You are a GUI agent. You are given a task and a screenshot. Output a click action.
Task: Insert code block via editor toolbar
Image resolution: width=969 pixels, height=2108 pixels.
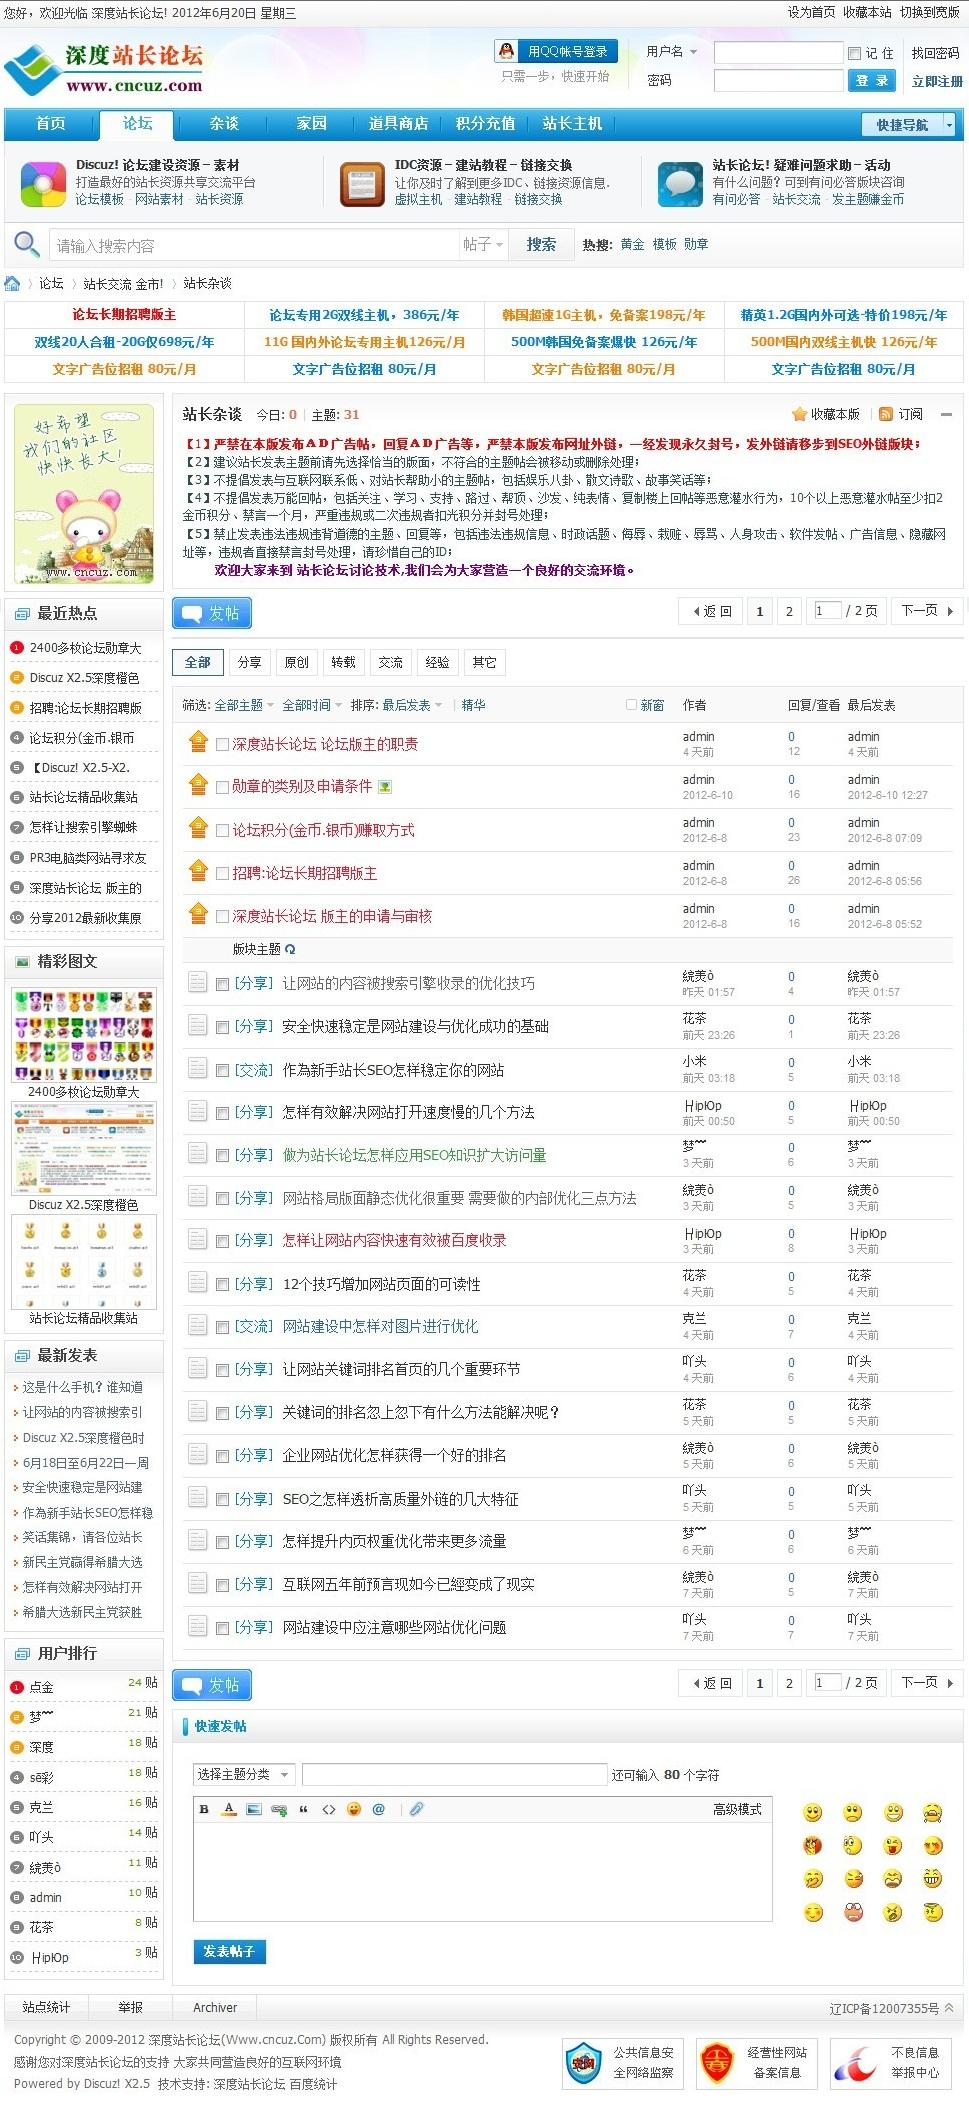(328, 1809)
